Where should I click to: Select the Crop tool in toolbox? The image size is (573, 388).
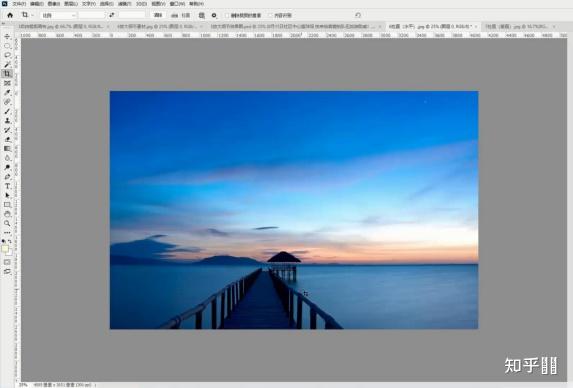[x=7, y=74]
